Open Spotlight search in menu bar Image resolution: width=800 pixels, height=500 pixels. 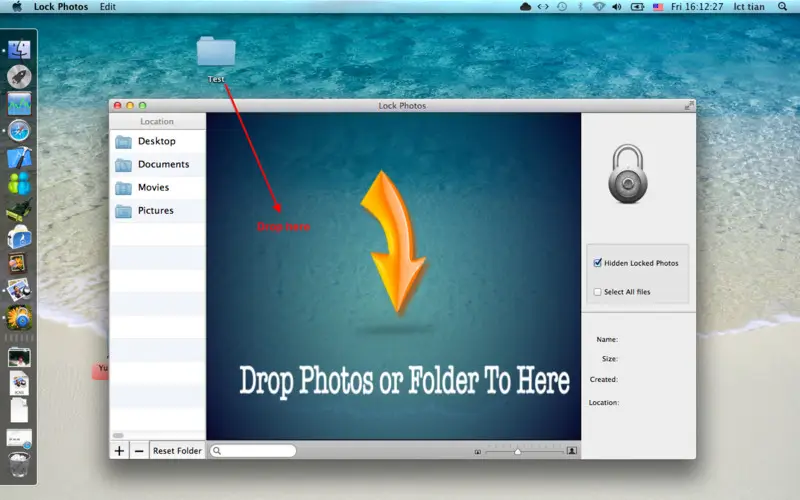click(782, 7)
